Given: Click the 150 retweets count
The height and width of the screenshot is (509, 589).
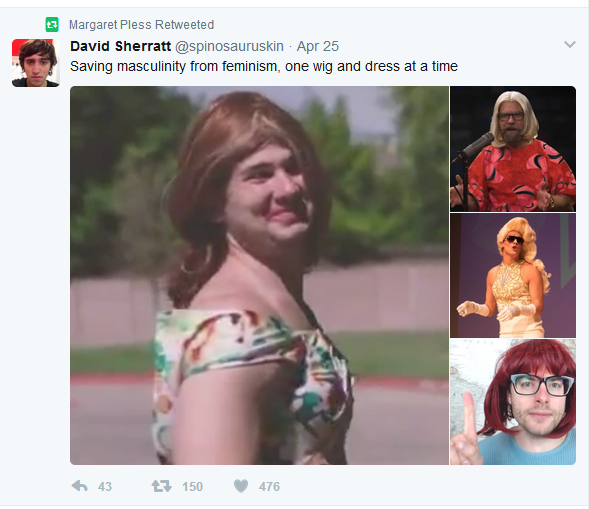Looking at the screenshot, I should pos(192,486).
